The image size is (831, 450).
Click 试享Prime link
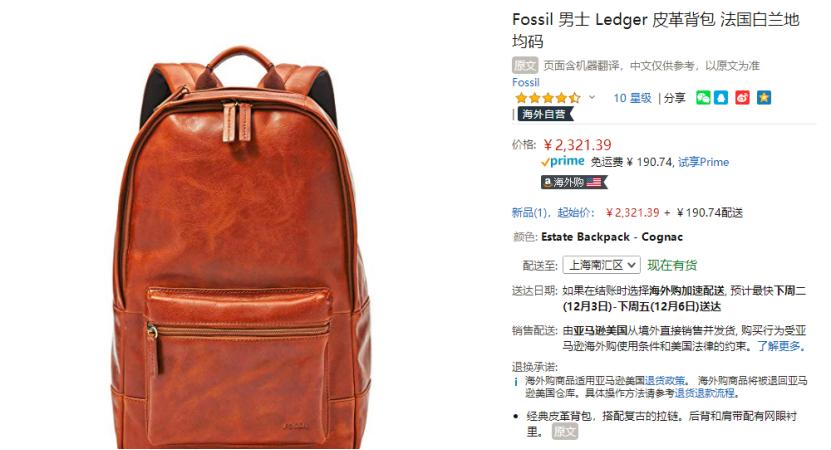pyautogui.click(x=703, y=162)
